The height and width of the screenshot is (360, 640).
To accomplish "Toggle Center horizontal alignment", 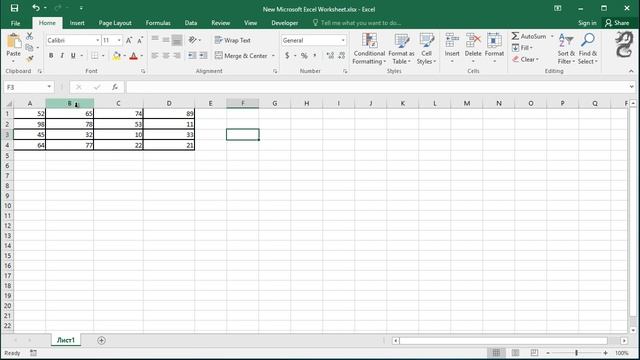I will click(x=166, y=56).
